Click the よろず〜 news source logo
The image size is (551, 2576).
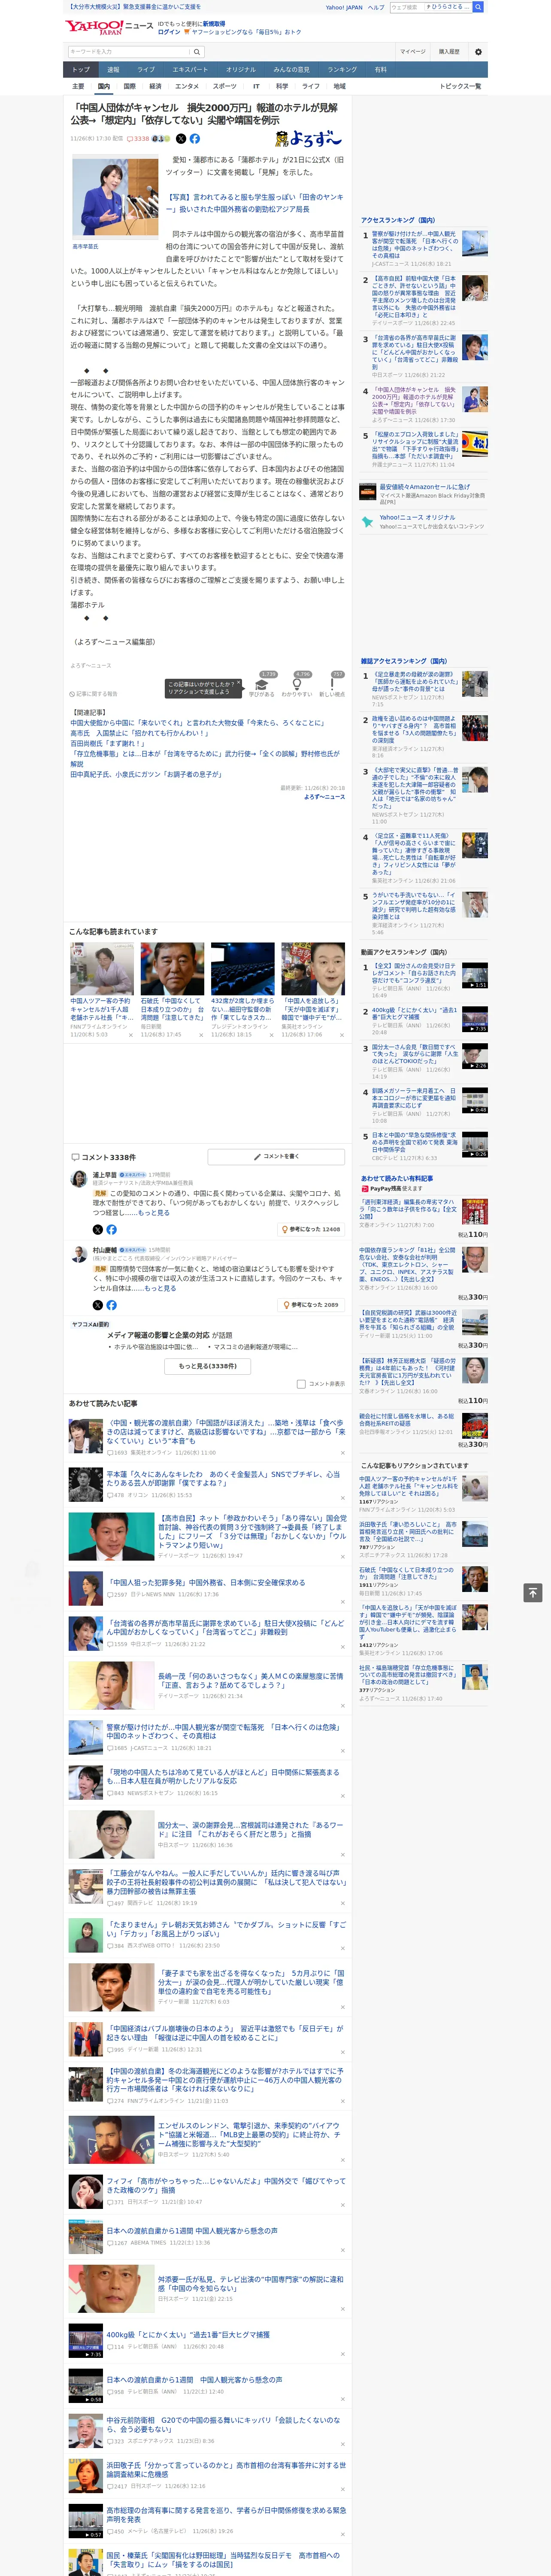309,139
